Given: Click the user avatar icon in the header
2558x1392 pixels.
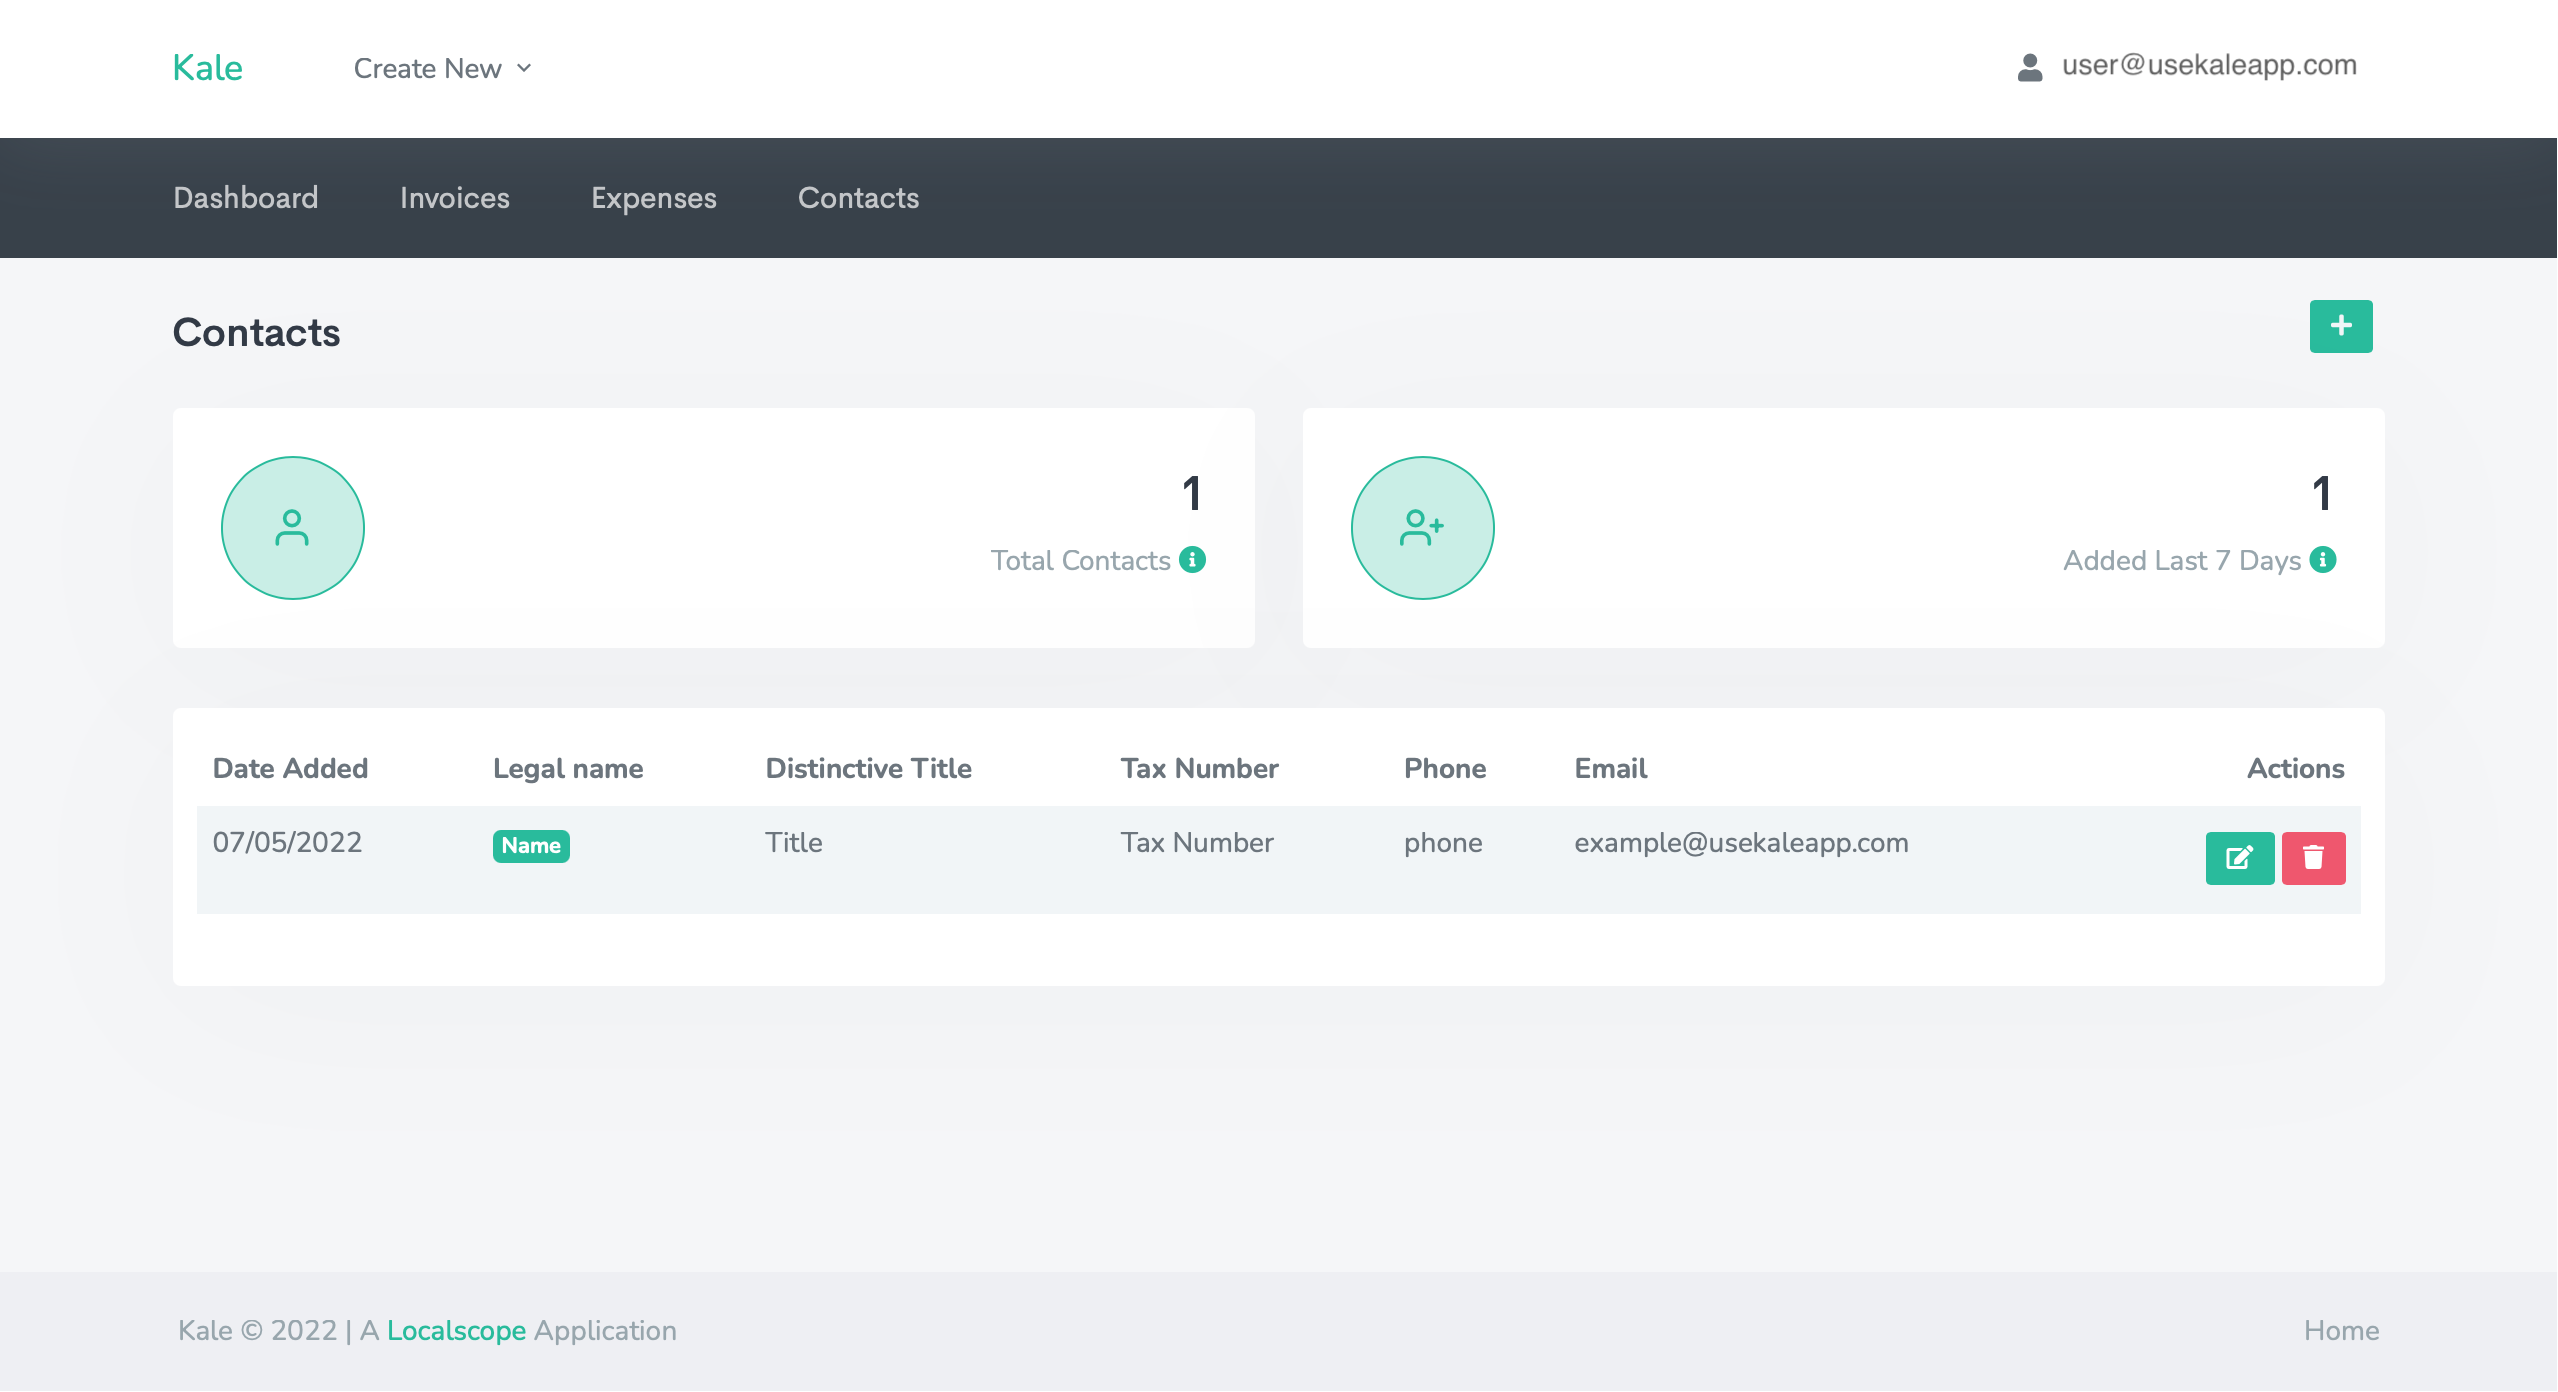Looking at the screenshot, I should click(2029, 67).
